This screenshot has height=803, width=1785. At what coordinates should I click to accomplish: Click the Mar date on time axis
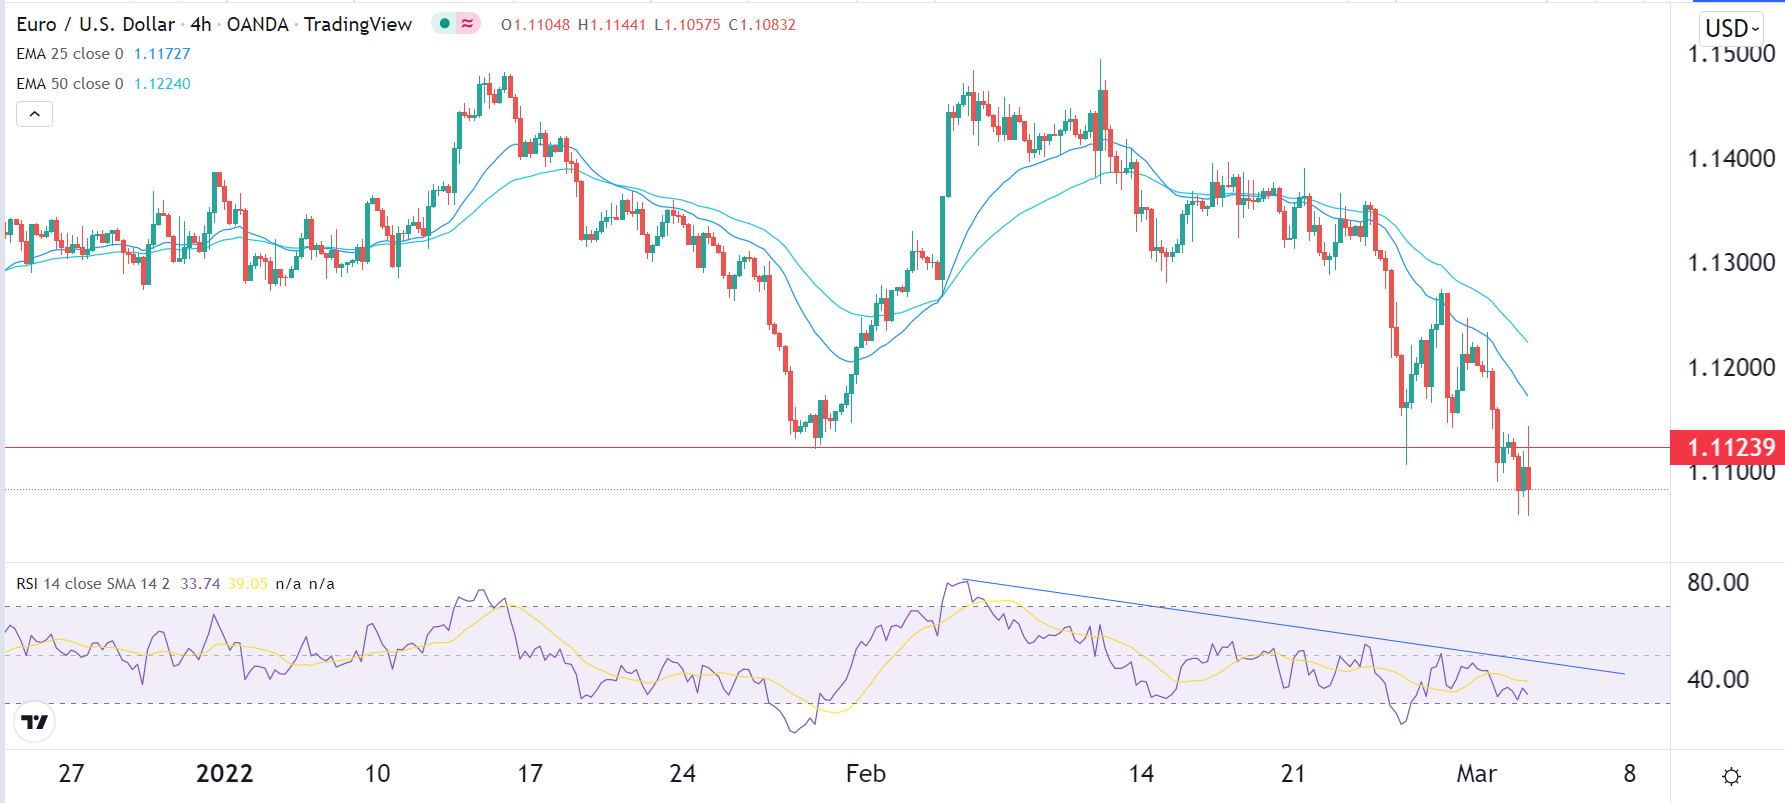point(1476,774)
